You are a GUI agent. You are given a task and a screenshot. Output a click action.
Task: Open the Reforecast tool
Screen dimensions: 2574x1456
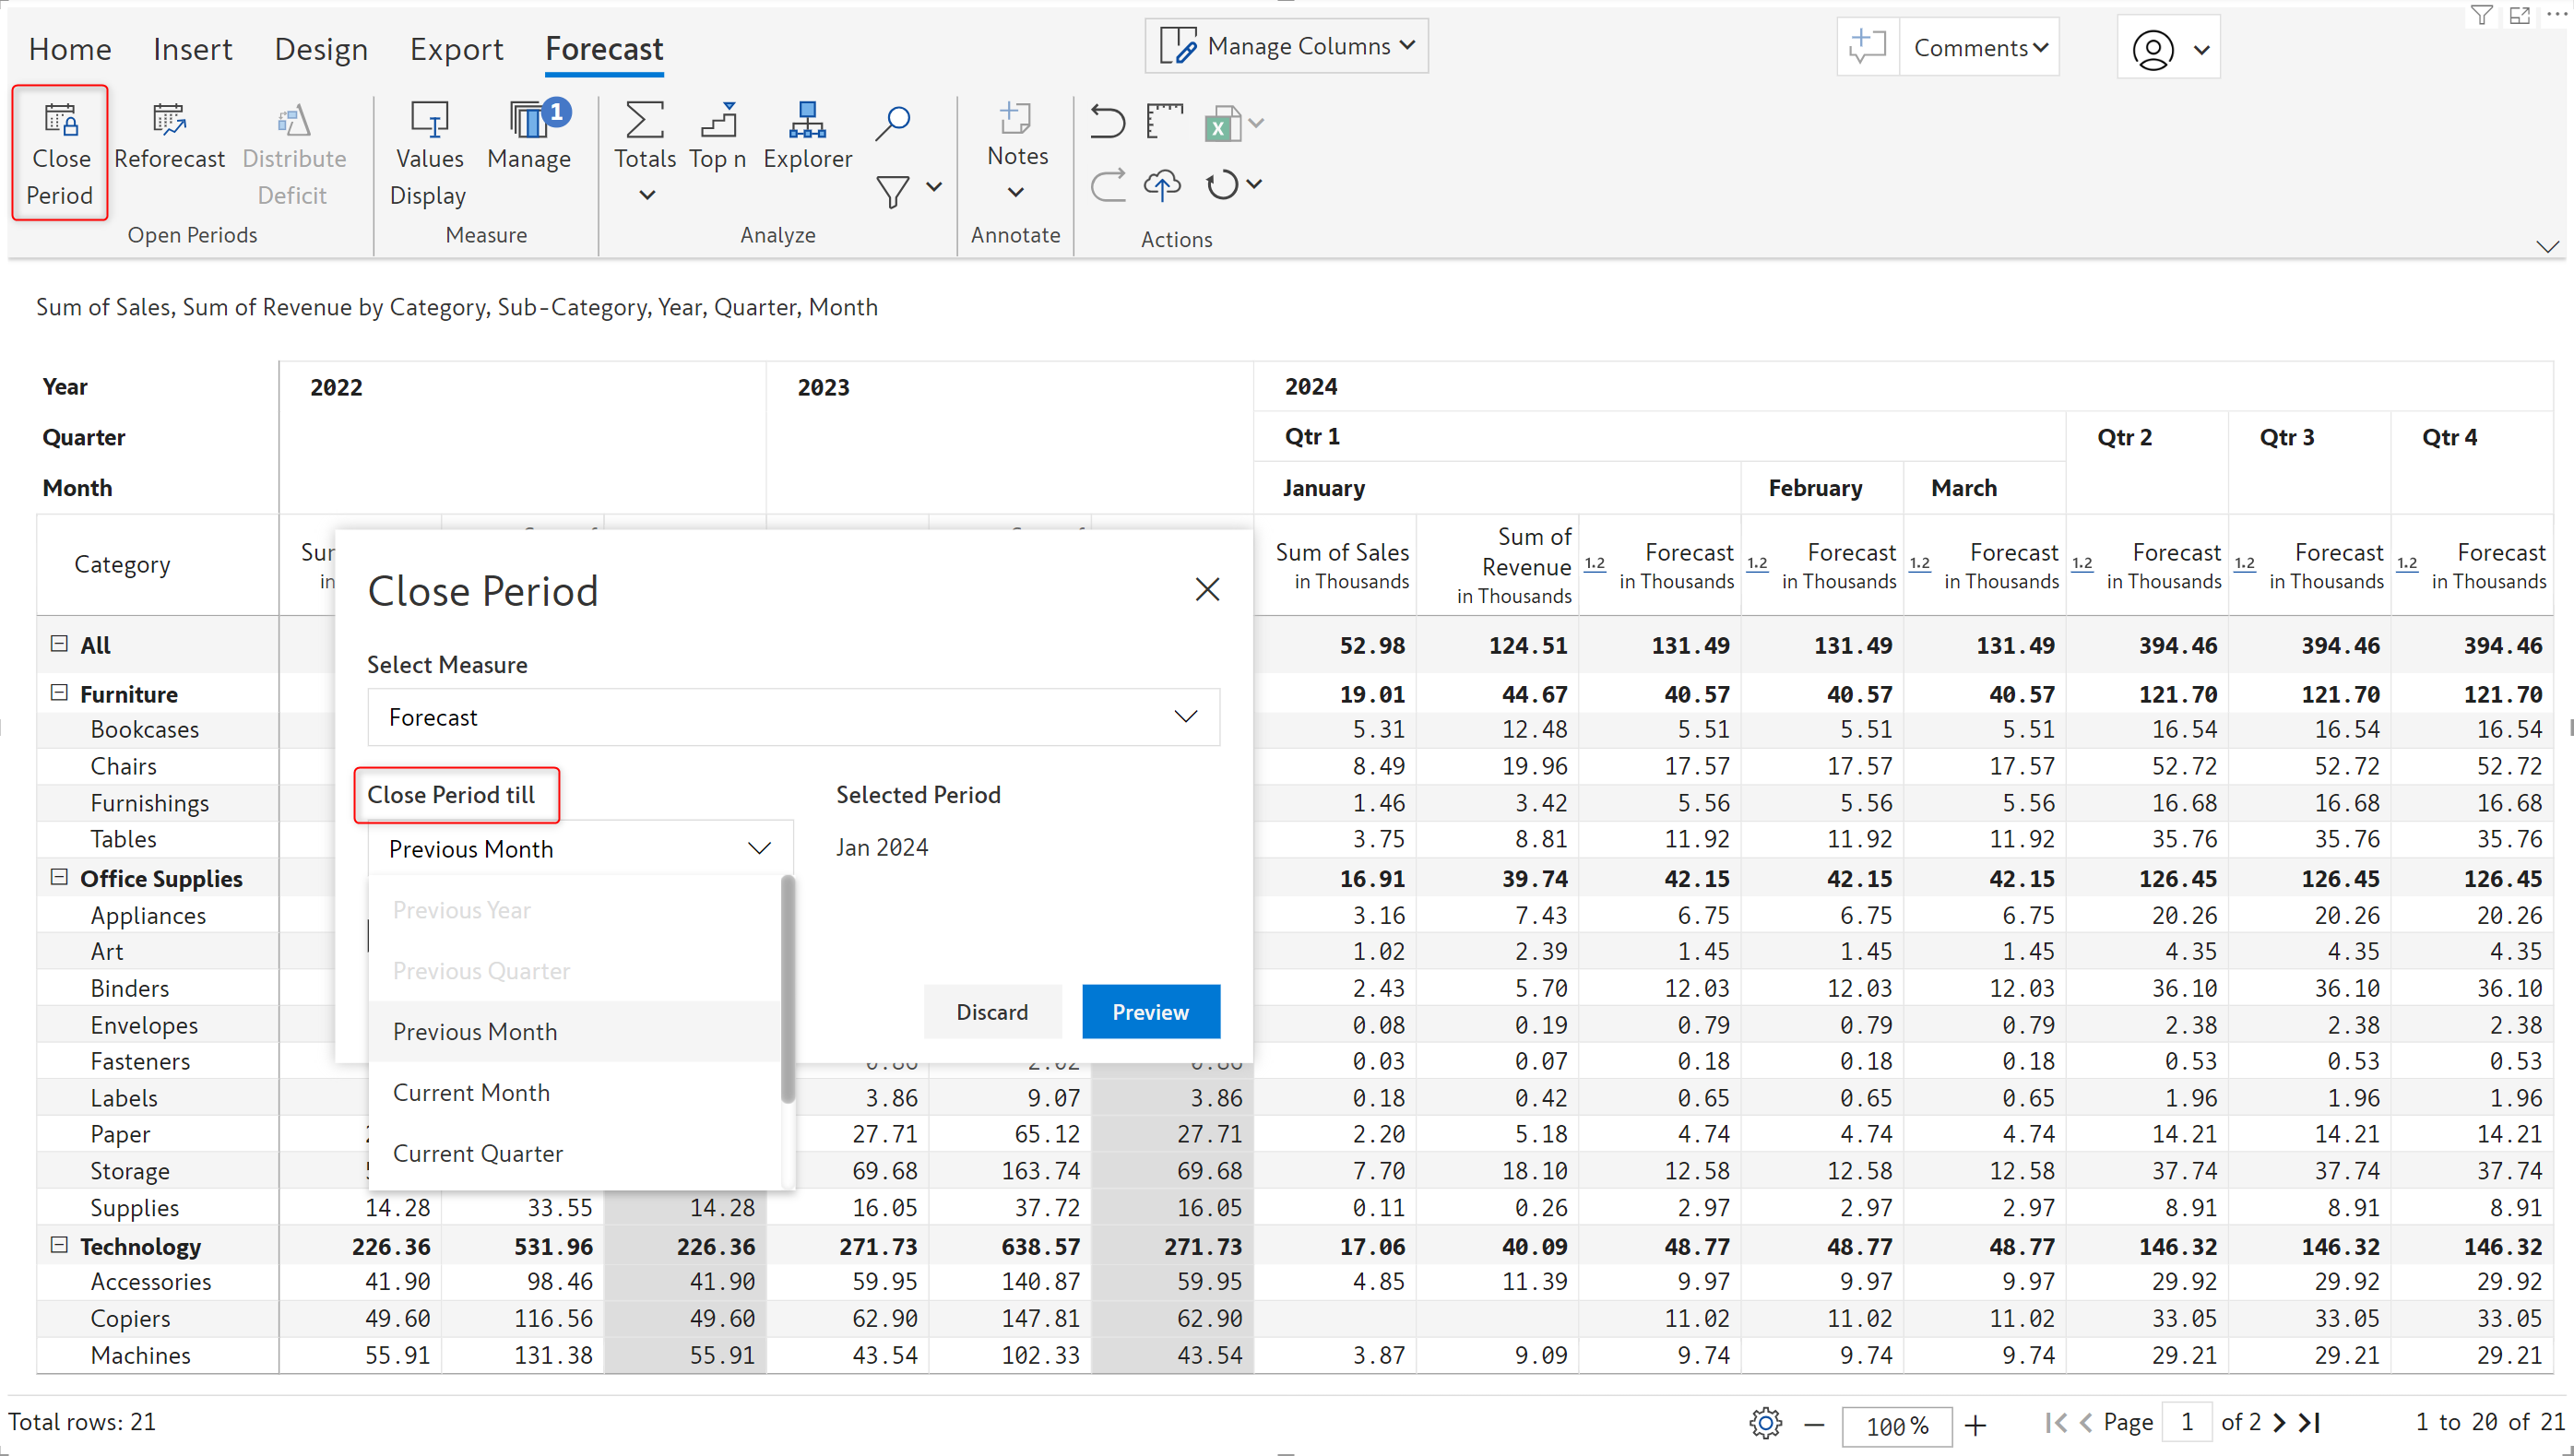169,122
